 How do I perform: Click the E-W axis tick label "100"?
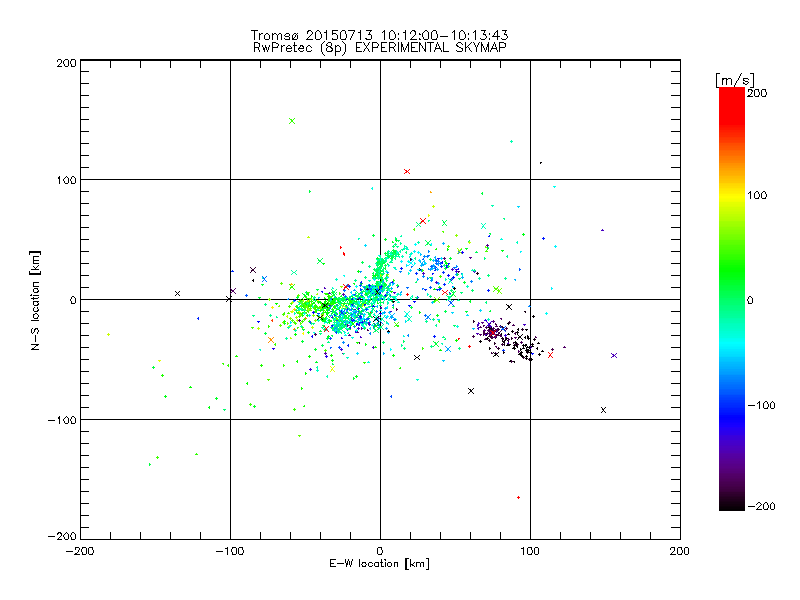530,551
